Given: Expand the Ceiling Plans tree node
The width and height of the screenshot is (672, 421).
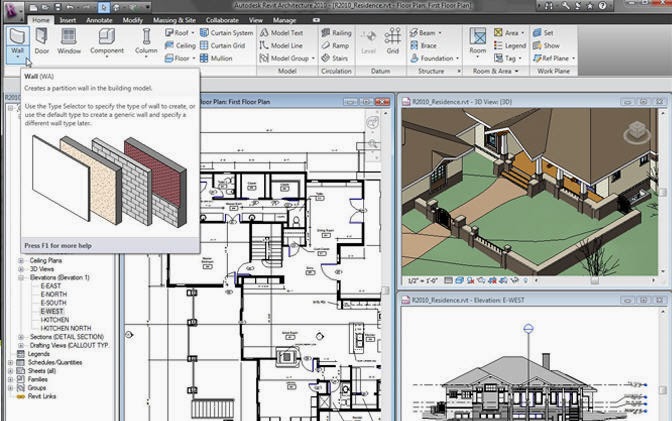Looking at the screenshot, I should point(21,261).
